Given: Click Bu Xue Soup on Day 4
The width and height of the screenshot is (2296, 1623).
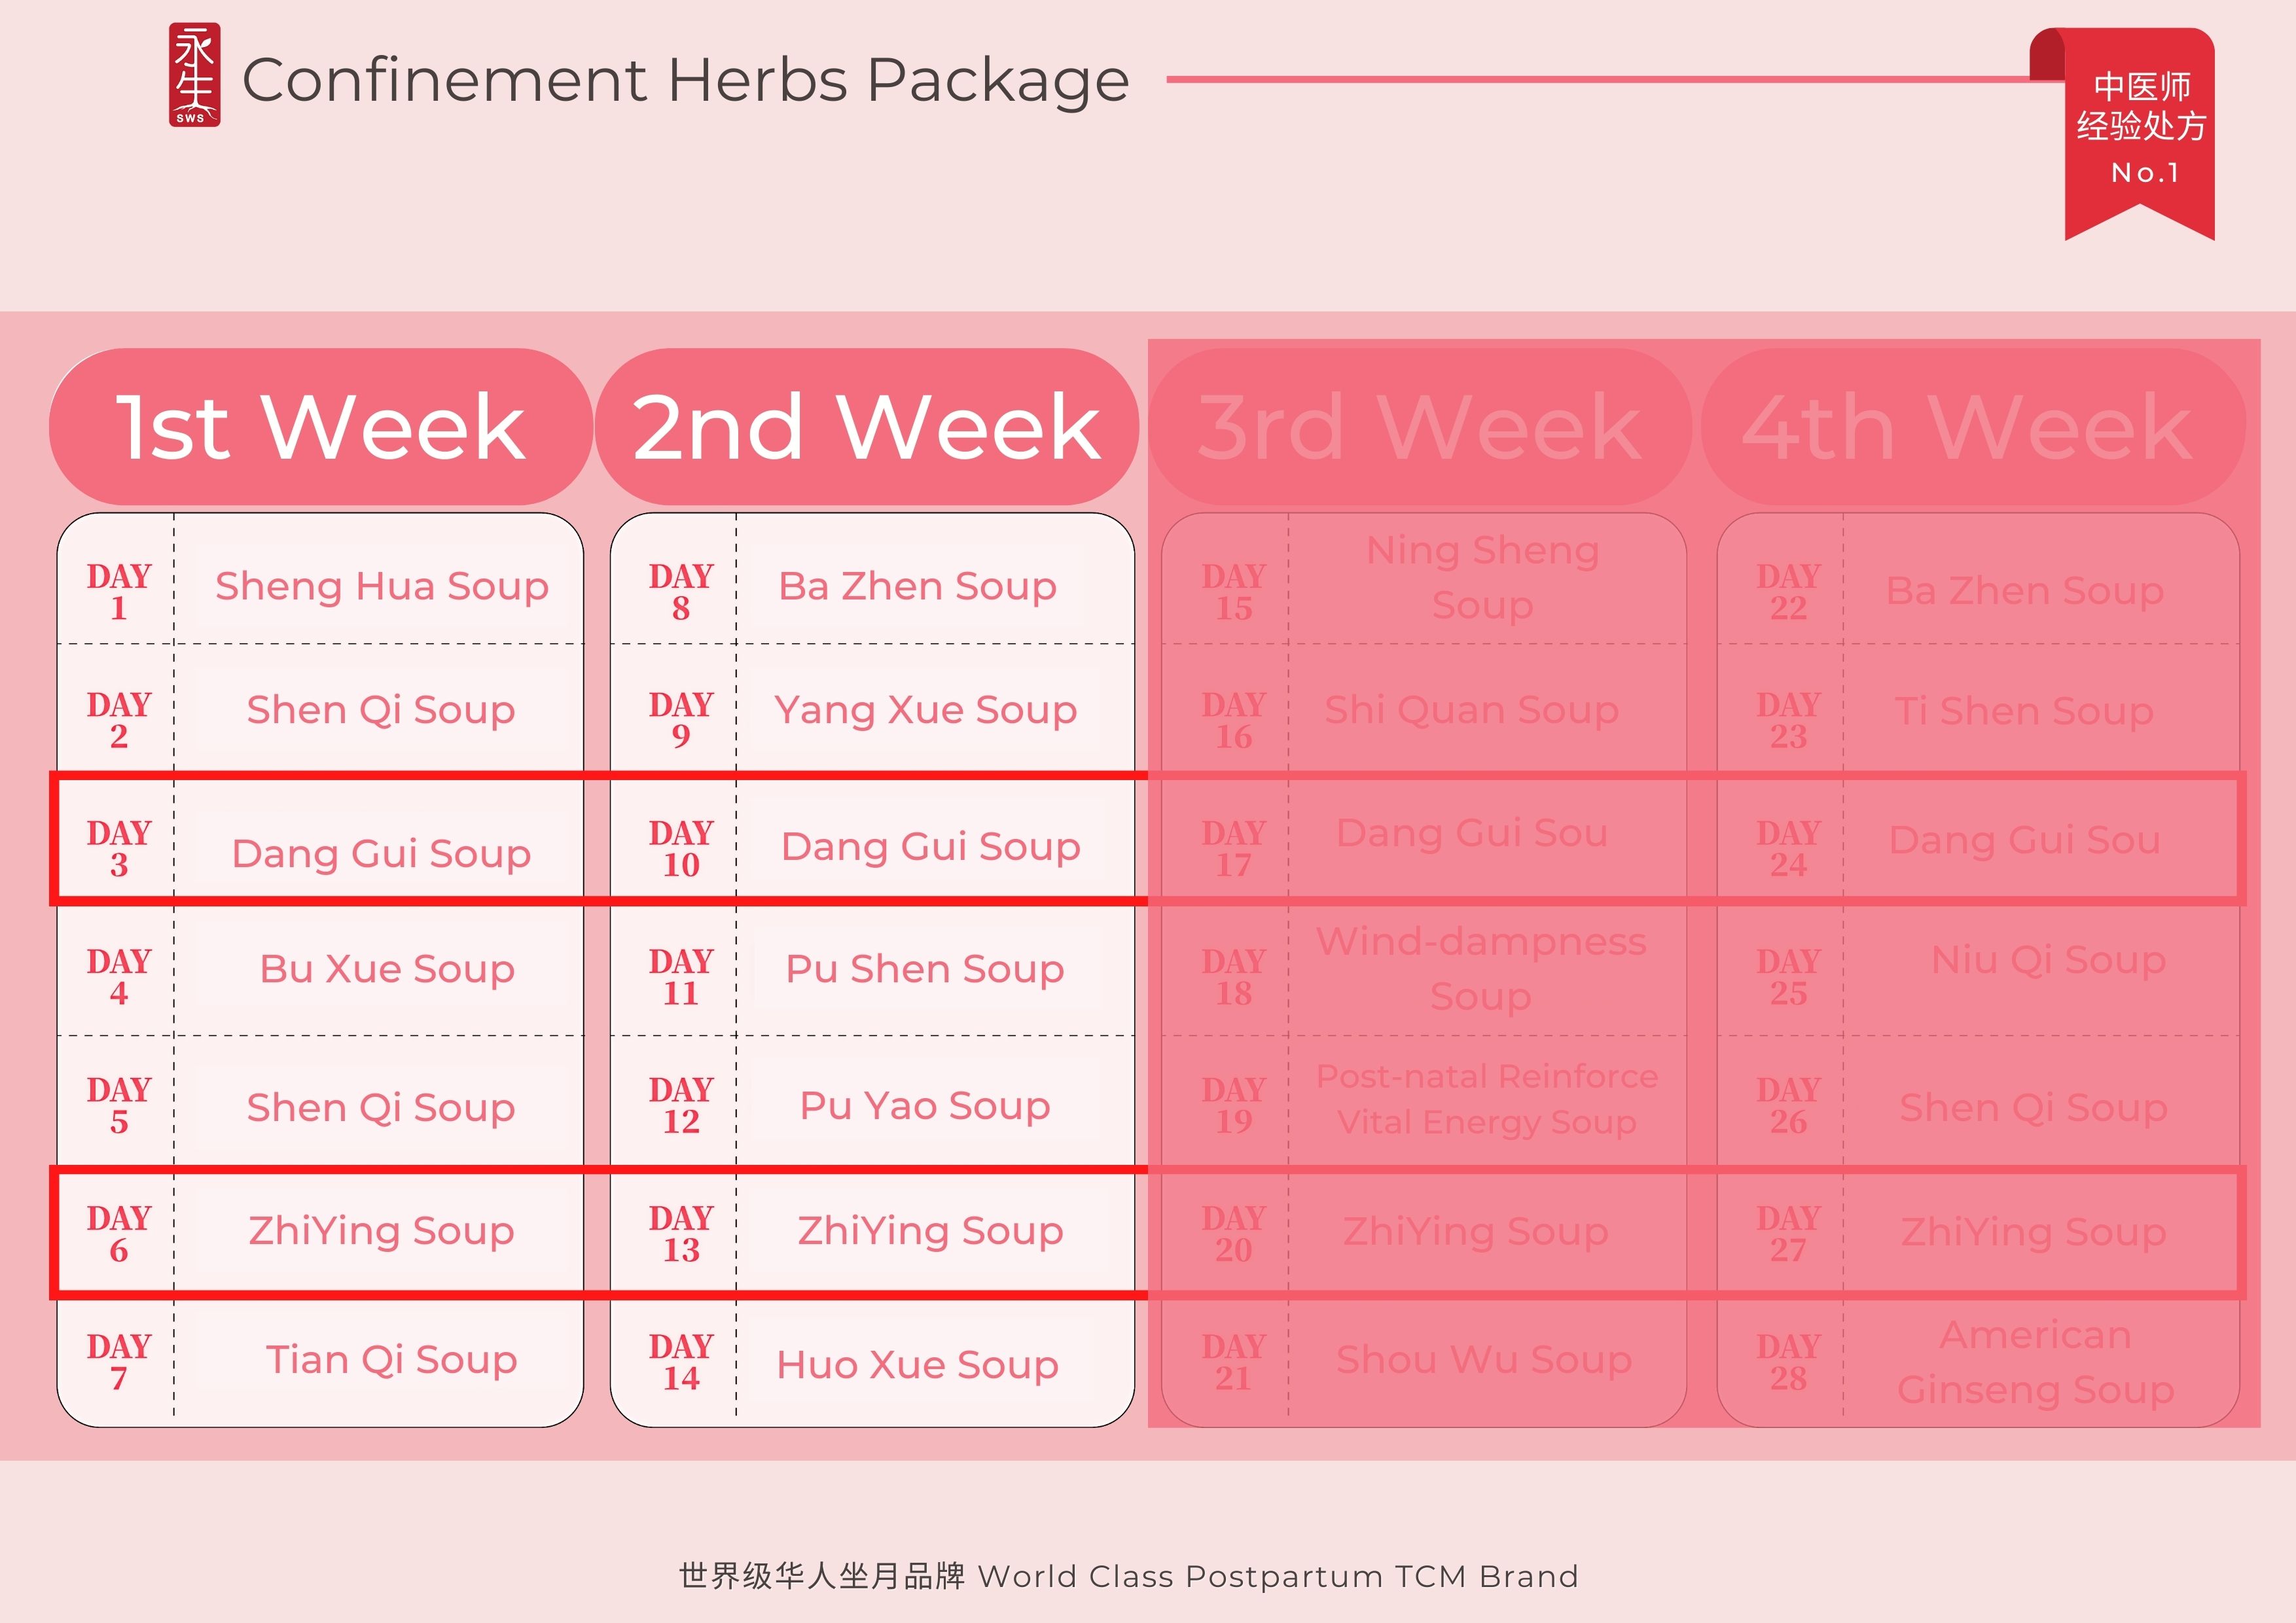Looking at the screenshot, I should click(387, 968).
